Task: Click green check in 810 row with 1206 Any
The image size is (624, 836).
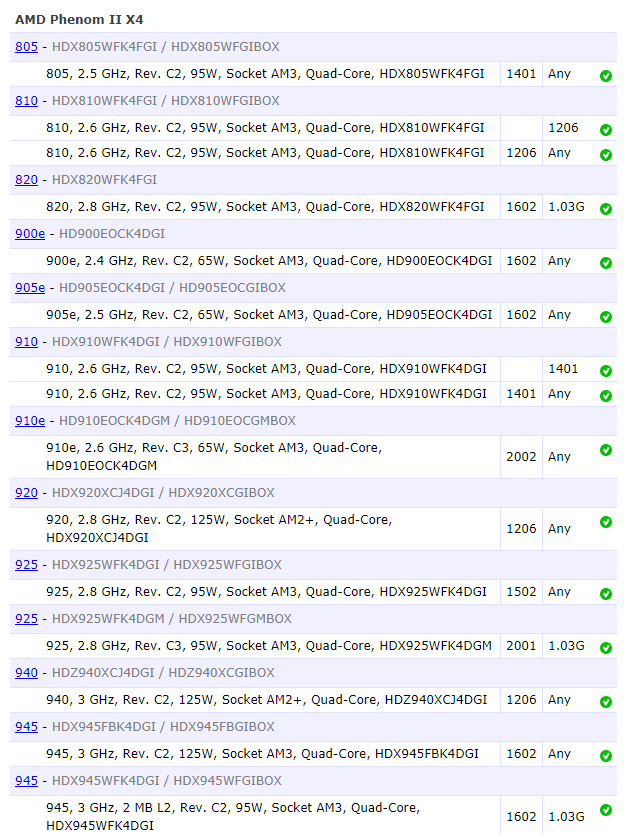Action: 606,155
